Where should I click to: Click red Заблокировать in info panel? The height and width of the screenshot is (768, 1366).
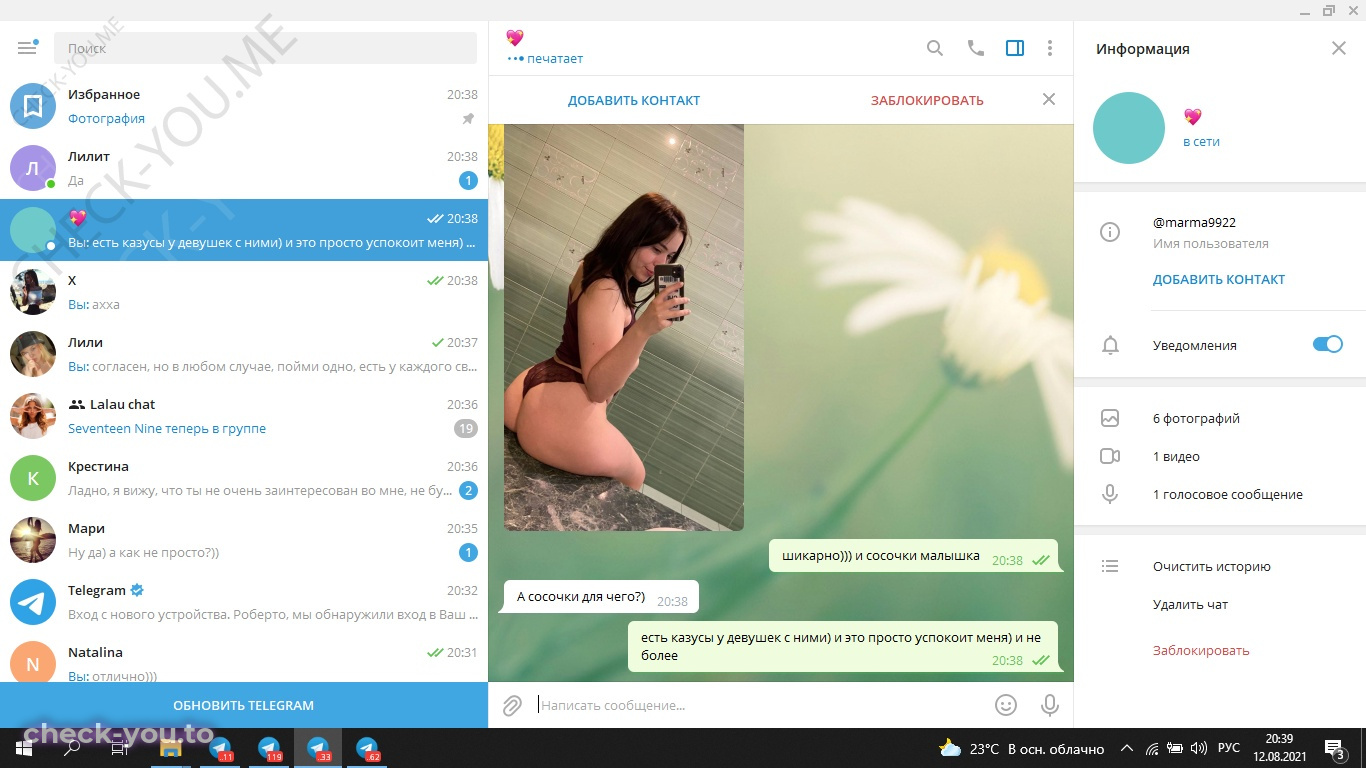click(x=1201, y=650)
